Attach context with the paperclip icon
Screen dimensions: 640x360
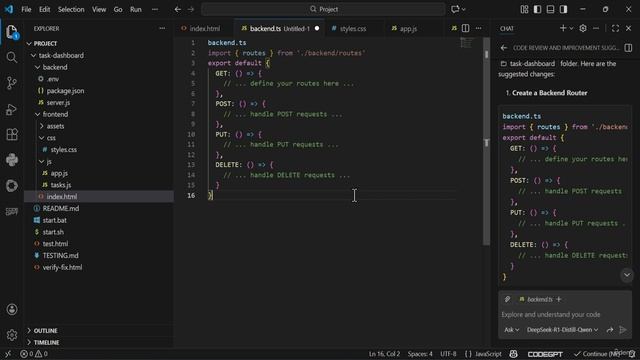click(x=507, y=299)
